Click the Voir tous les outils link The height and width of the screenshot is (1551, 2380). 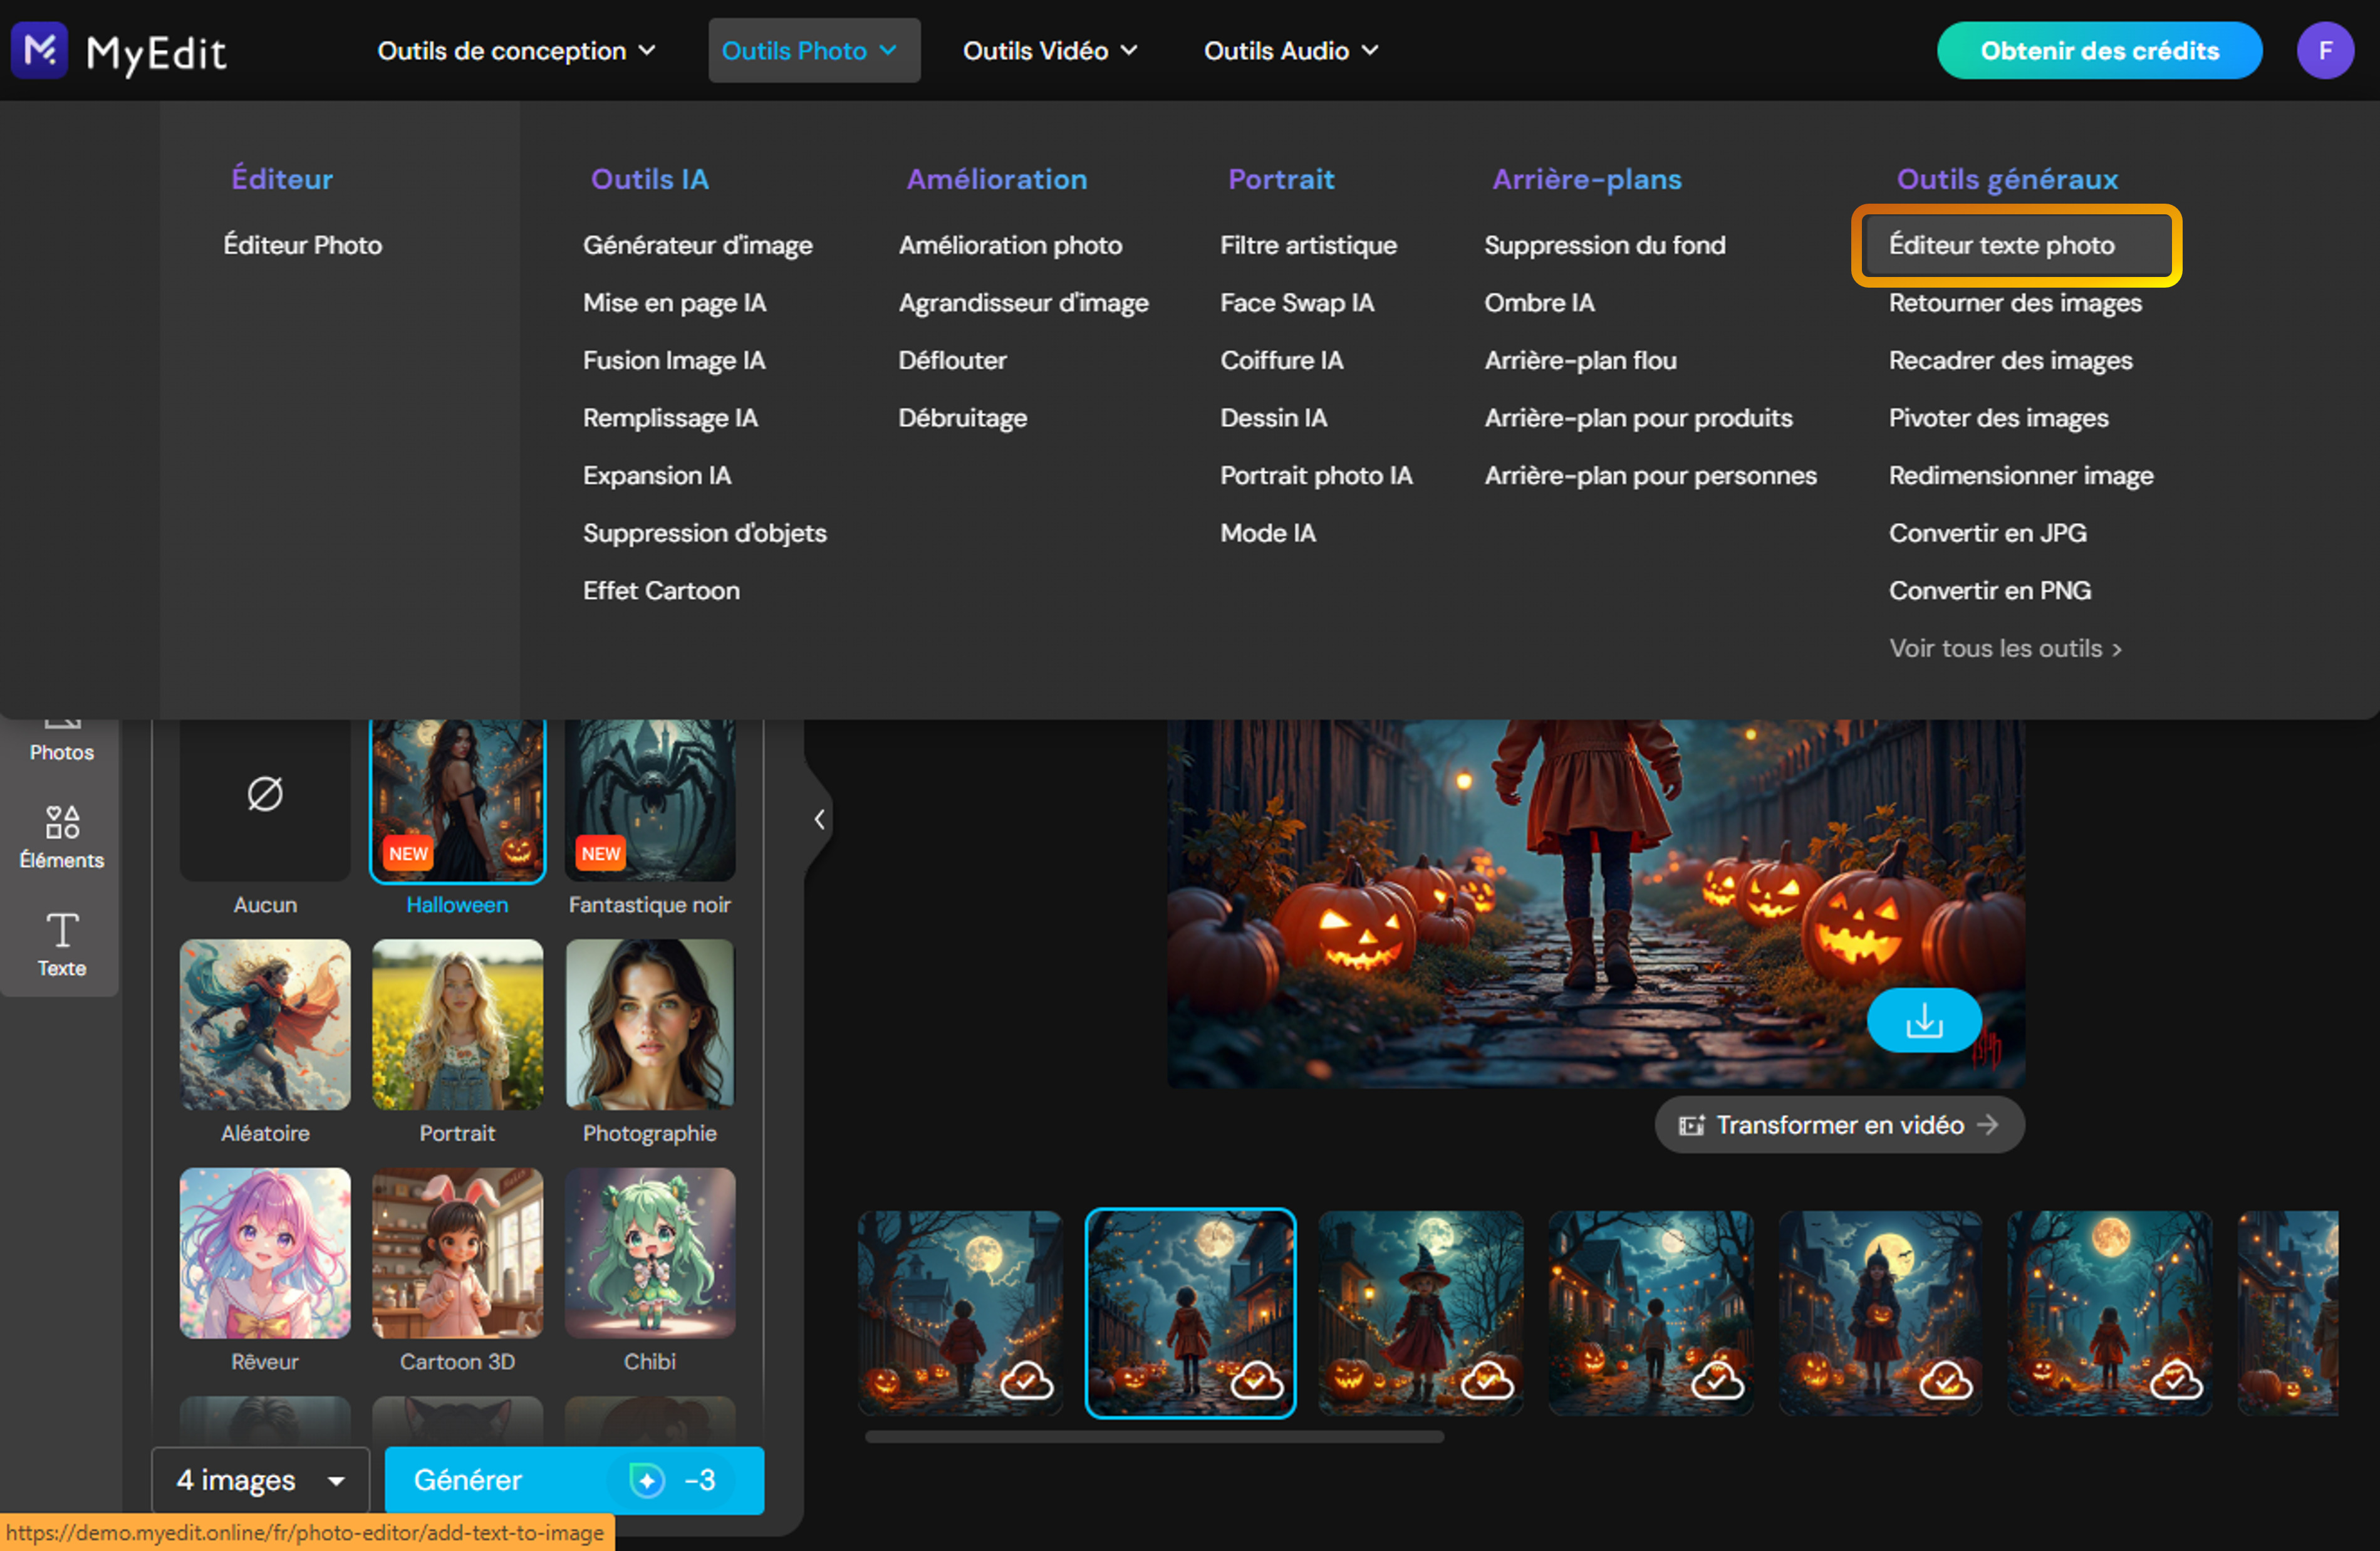[x=2005, y=648]
